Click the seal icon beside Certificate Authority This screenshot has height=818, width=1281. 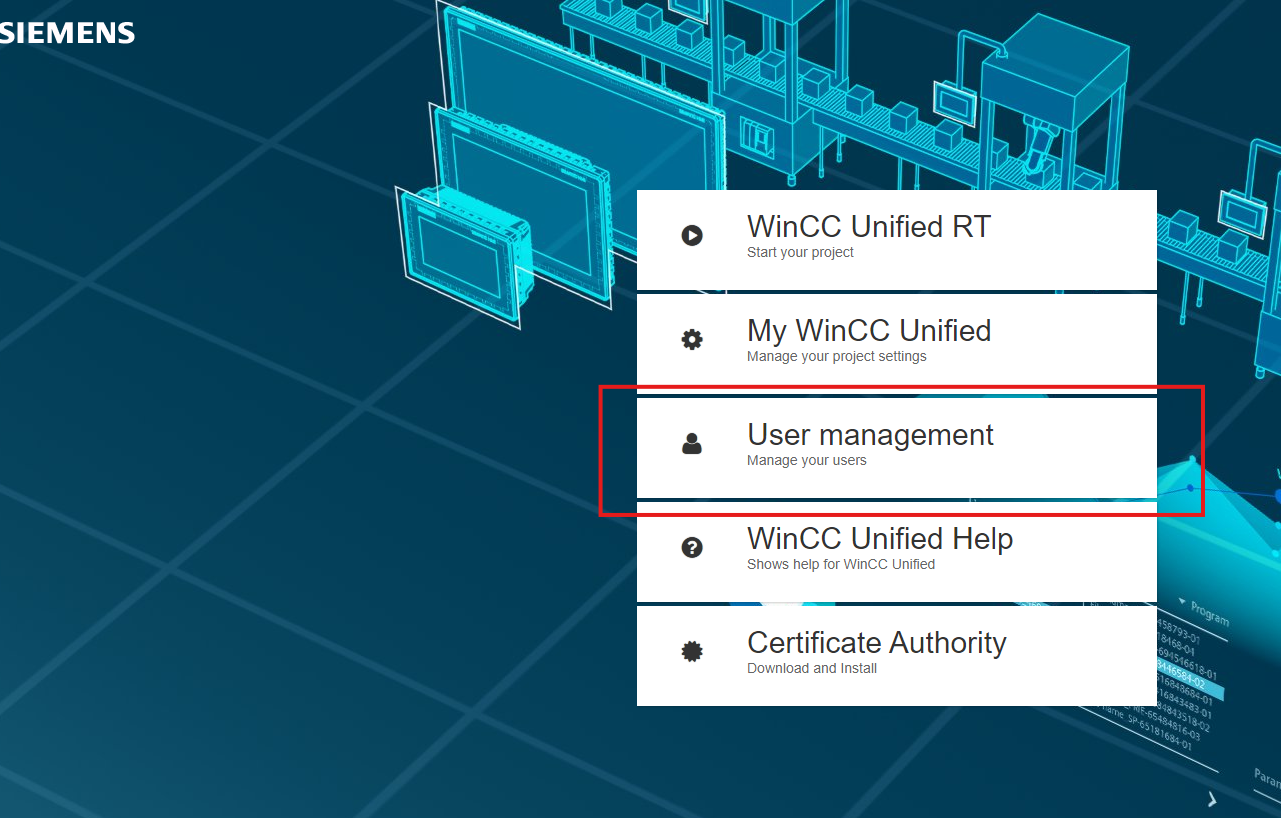click(692, 652)
